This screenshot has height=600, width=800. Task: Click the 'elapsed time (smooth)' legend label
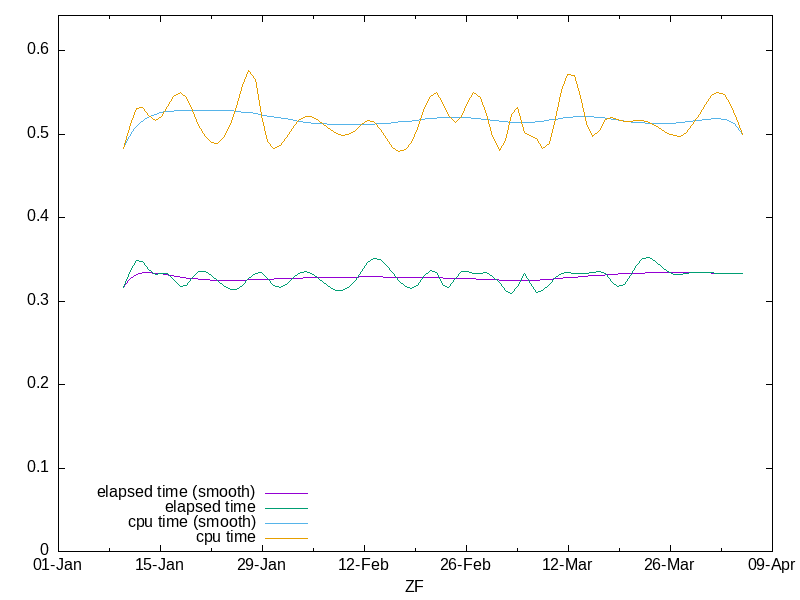point(176,492)
